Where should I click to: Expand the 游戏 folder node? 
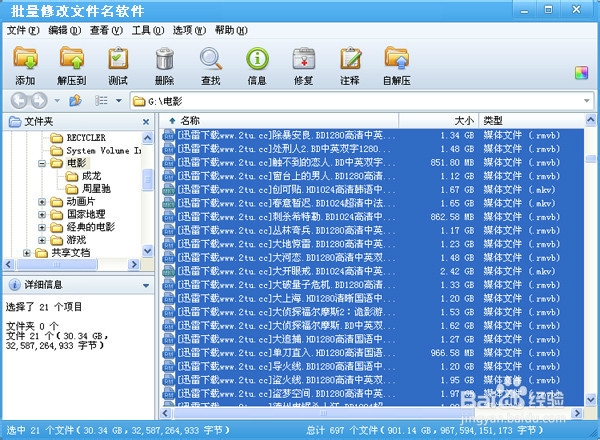[42, 240]
